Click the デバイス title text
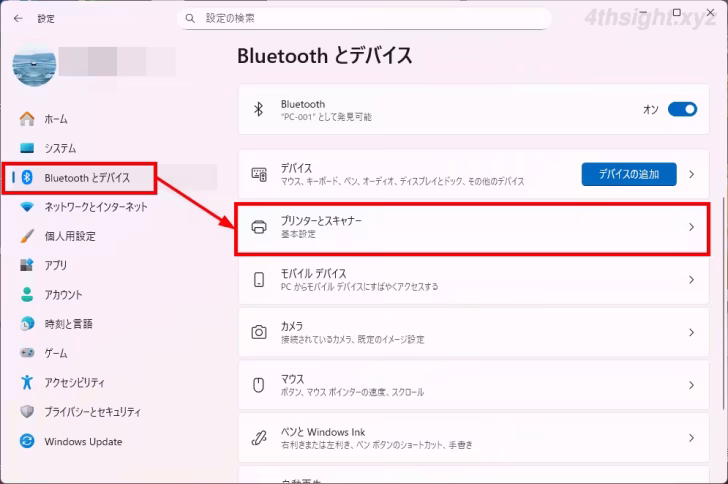 [x=296, y=168]
